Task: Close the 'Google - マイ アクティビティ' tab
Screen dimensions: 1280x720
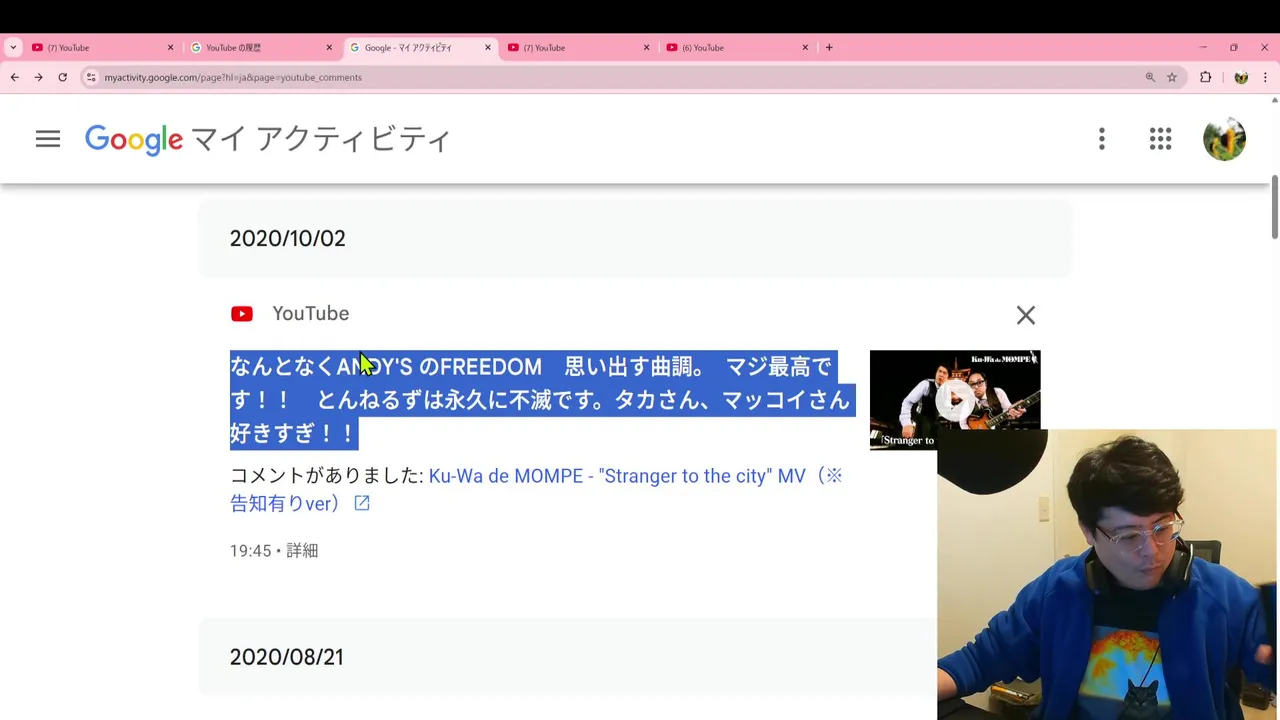Action: pyautogui.click(x=488, y=47)
